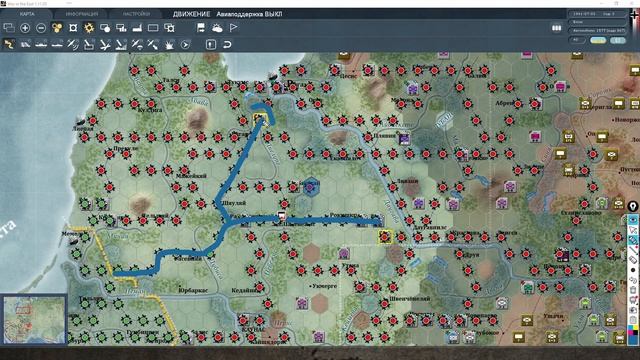Viewport: 640px width, 360px height.
Task: Click the vehicles count status field
Action: tap(598, 31)
